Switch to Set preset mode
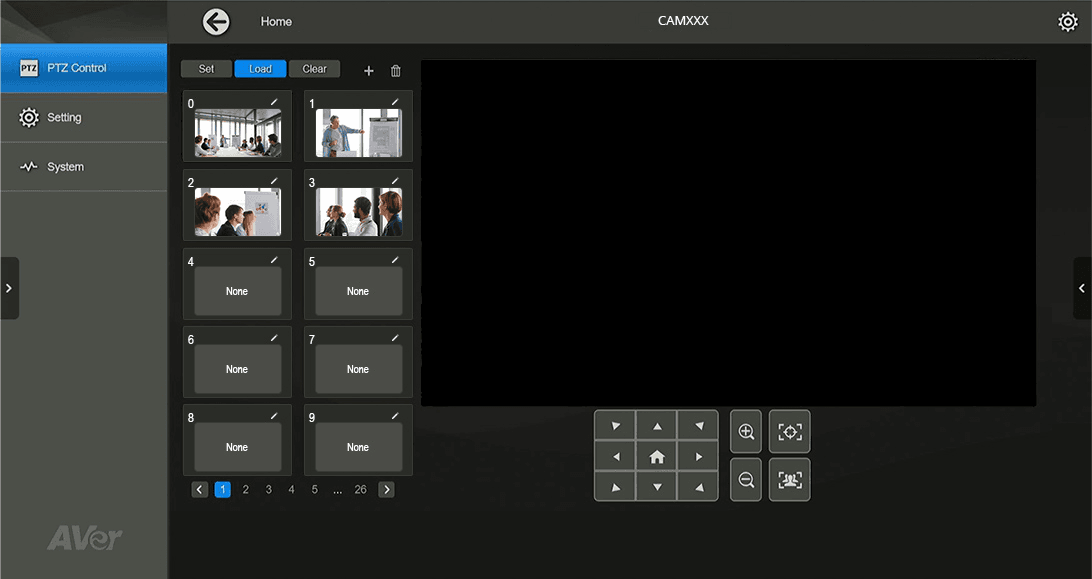The width and height of the screenshot is (1092, 579). pos(206,69)
